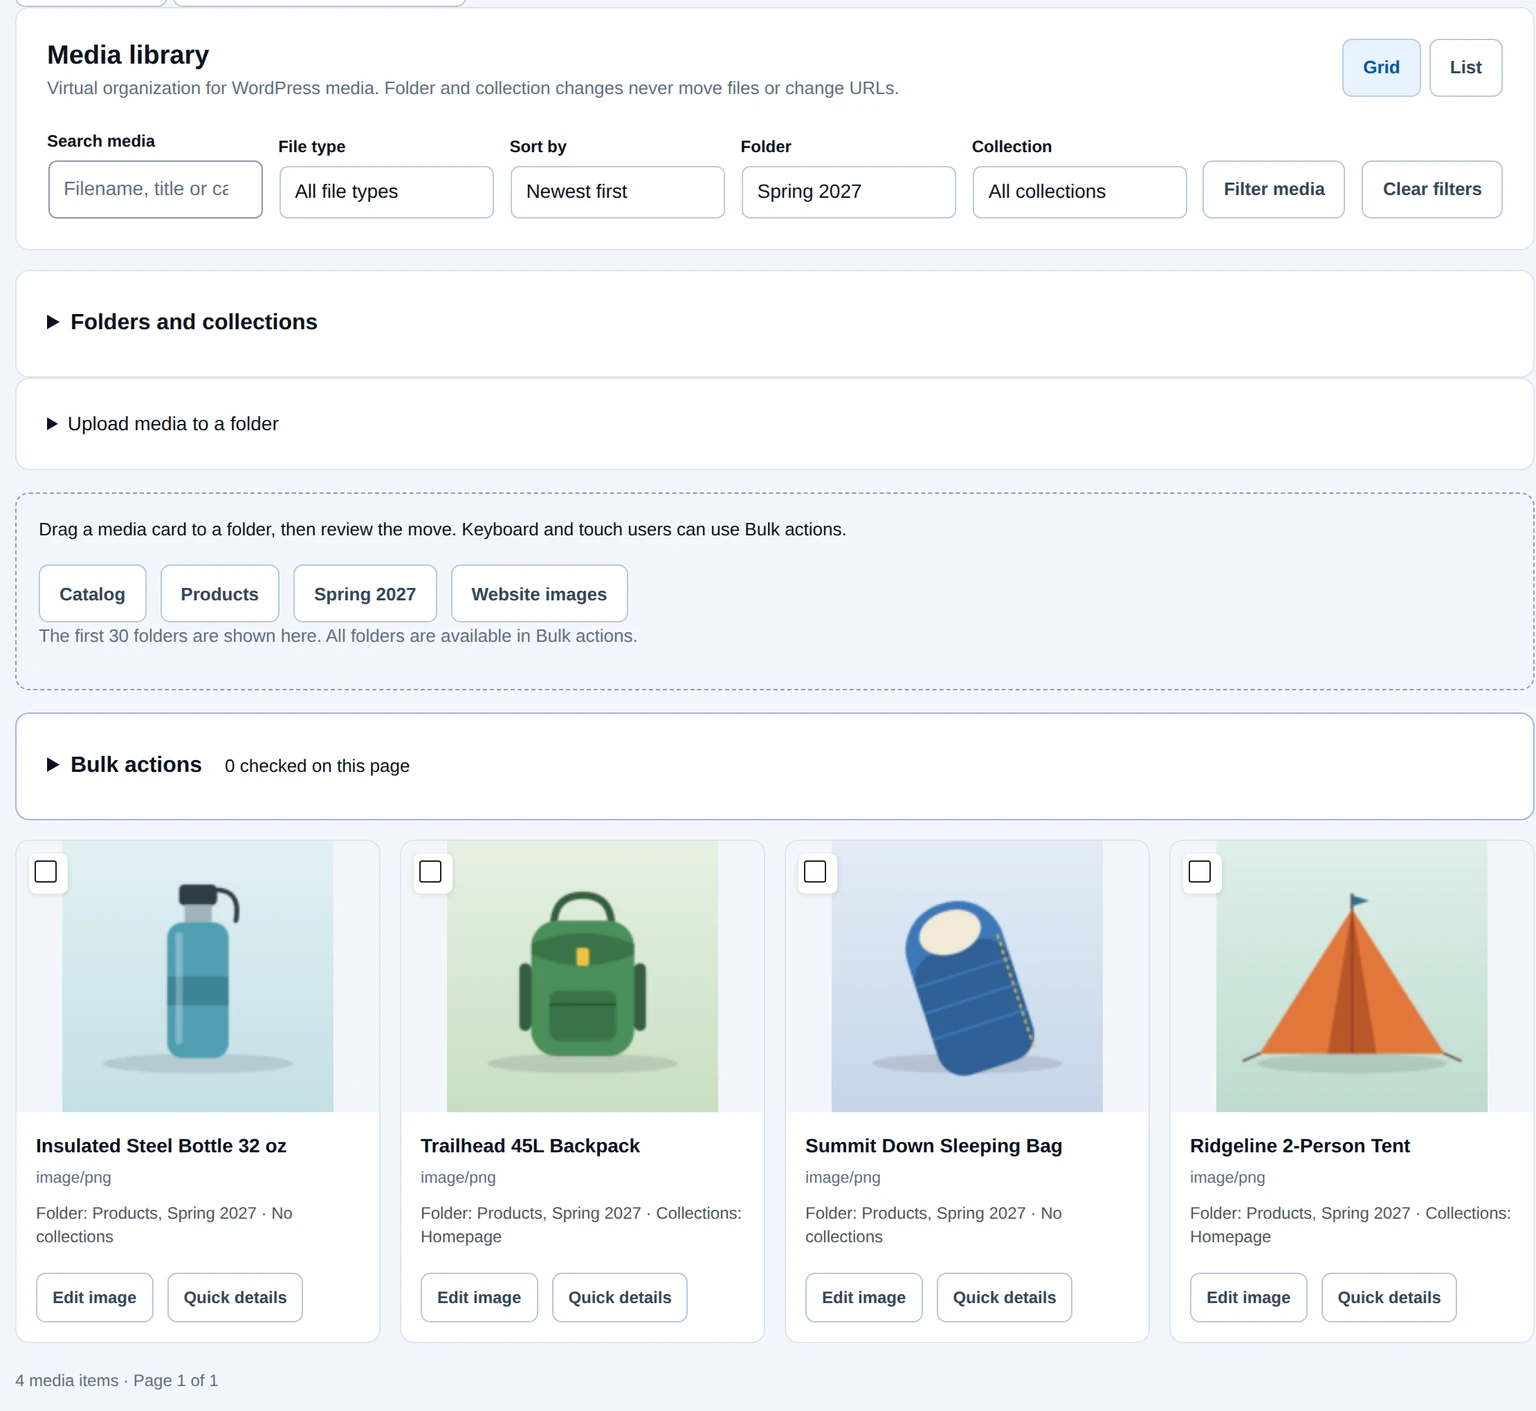This screenshot has width=1536, height=1411.
Task: Click the blue sleeping bag thumbnail
Action: click(967, 976)
